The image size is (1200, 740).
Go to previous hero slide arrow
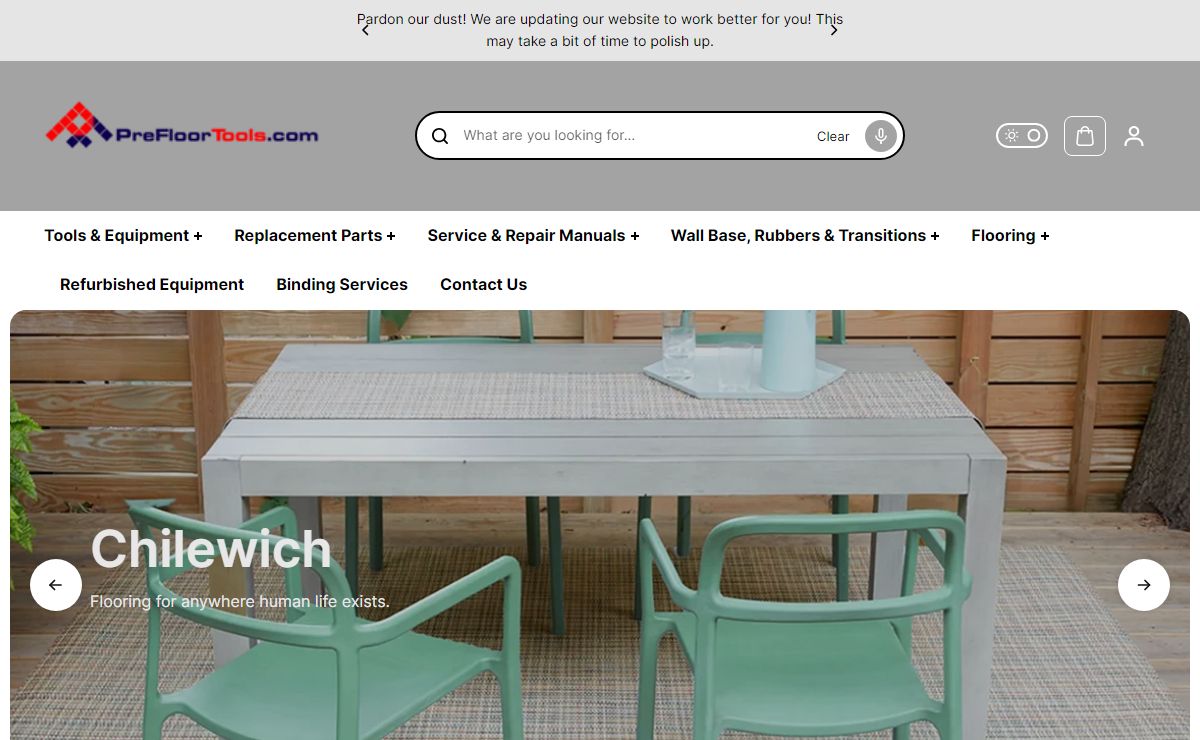[56, 585]
